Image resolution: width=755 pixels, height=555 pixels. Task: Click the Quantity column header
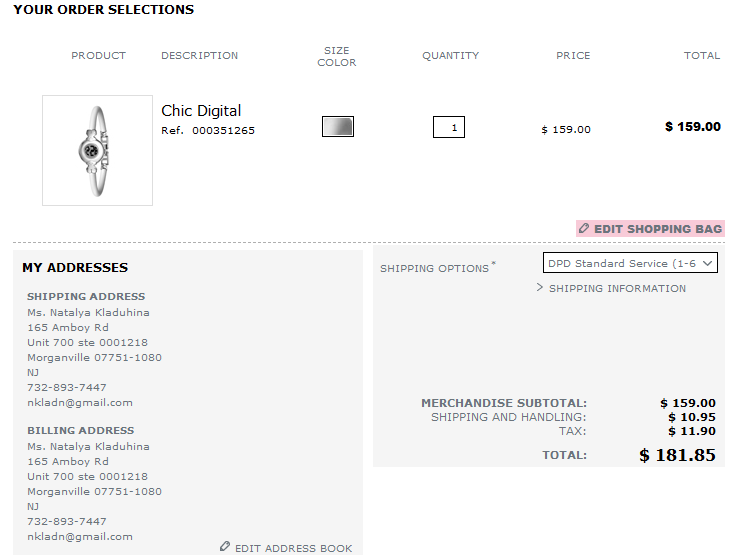(x=450, y=56)
